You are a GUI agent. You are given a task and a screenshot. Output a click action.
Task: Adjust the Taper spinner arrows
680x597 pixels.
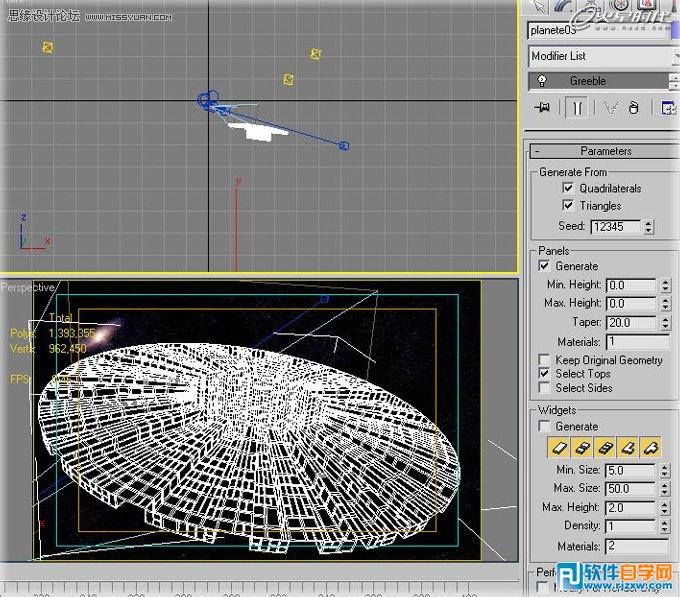(x=666, y=323)
